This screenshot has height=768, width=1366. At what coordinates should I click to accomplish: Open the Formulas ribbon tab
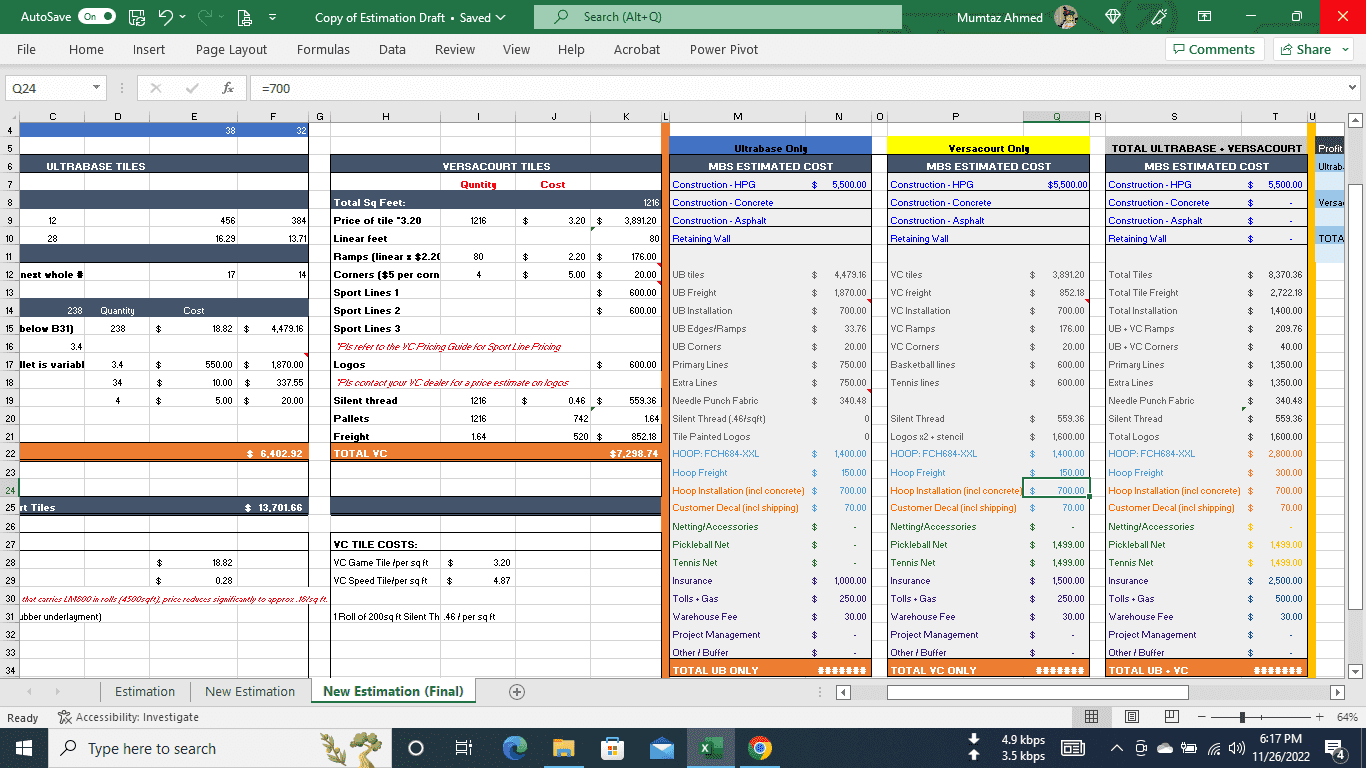(323, 49)
